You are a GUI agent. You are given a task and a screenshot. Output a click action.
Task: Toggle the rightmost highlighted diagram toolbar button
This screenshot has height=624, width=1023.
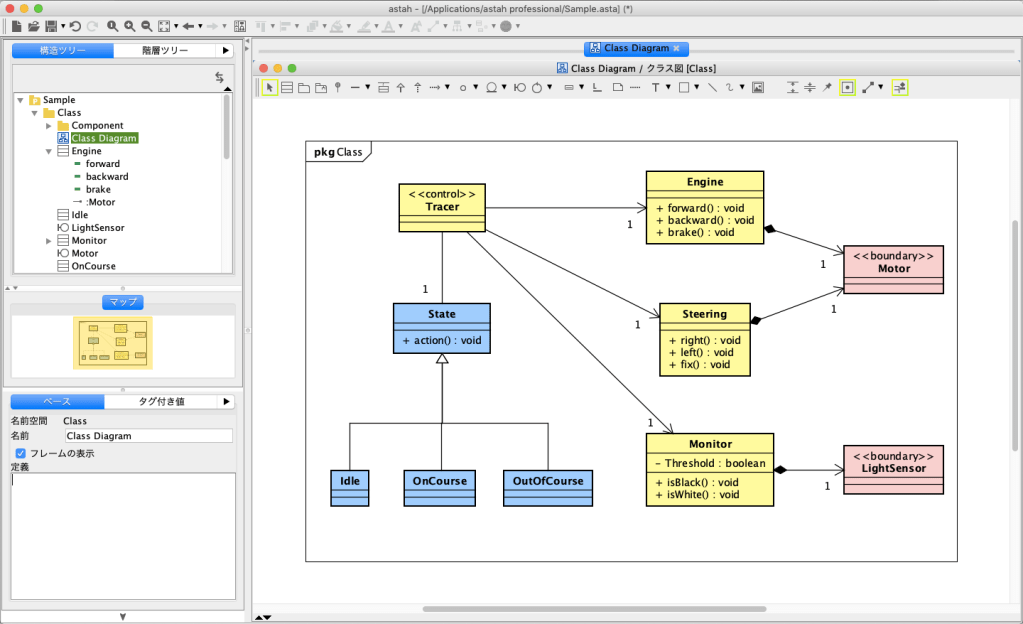(899, 88)
